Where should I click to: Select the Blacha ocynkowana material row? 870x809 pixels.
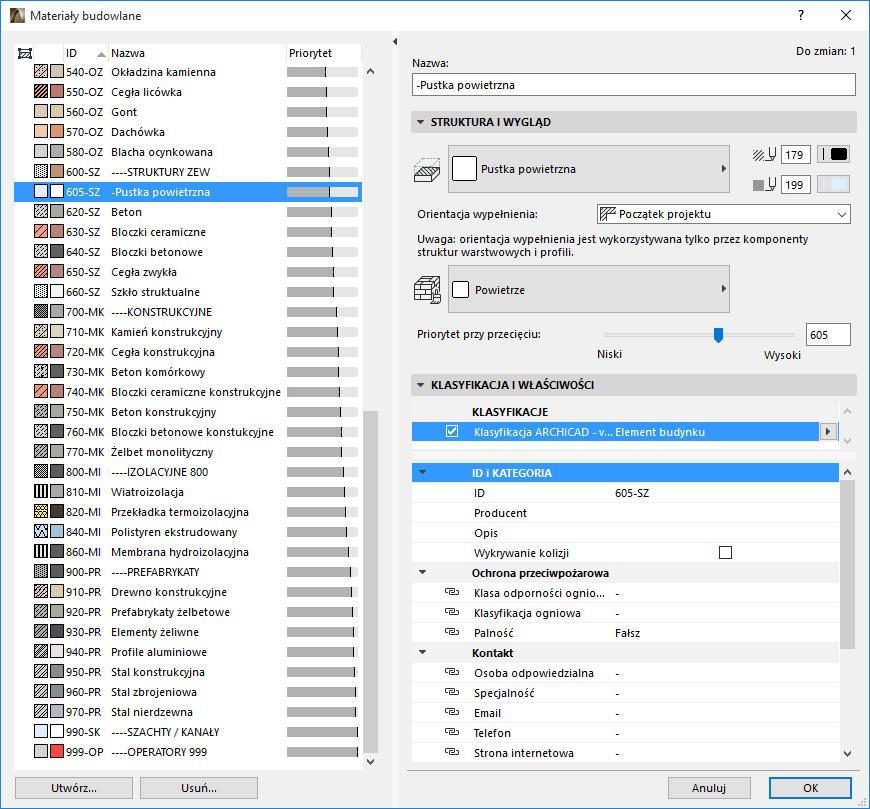(x=188, y=151)
